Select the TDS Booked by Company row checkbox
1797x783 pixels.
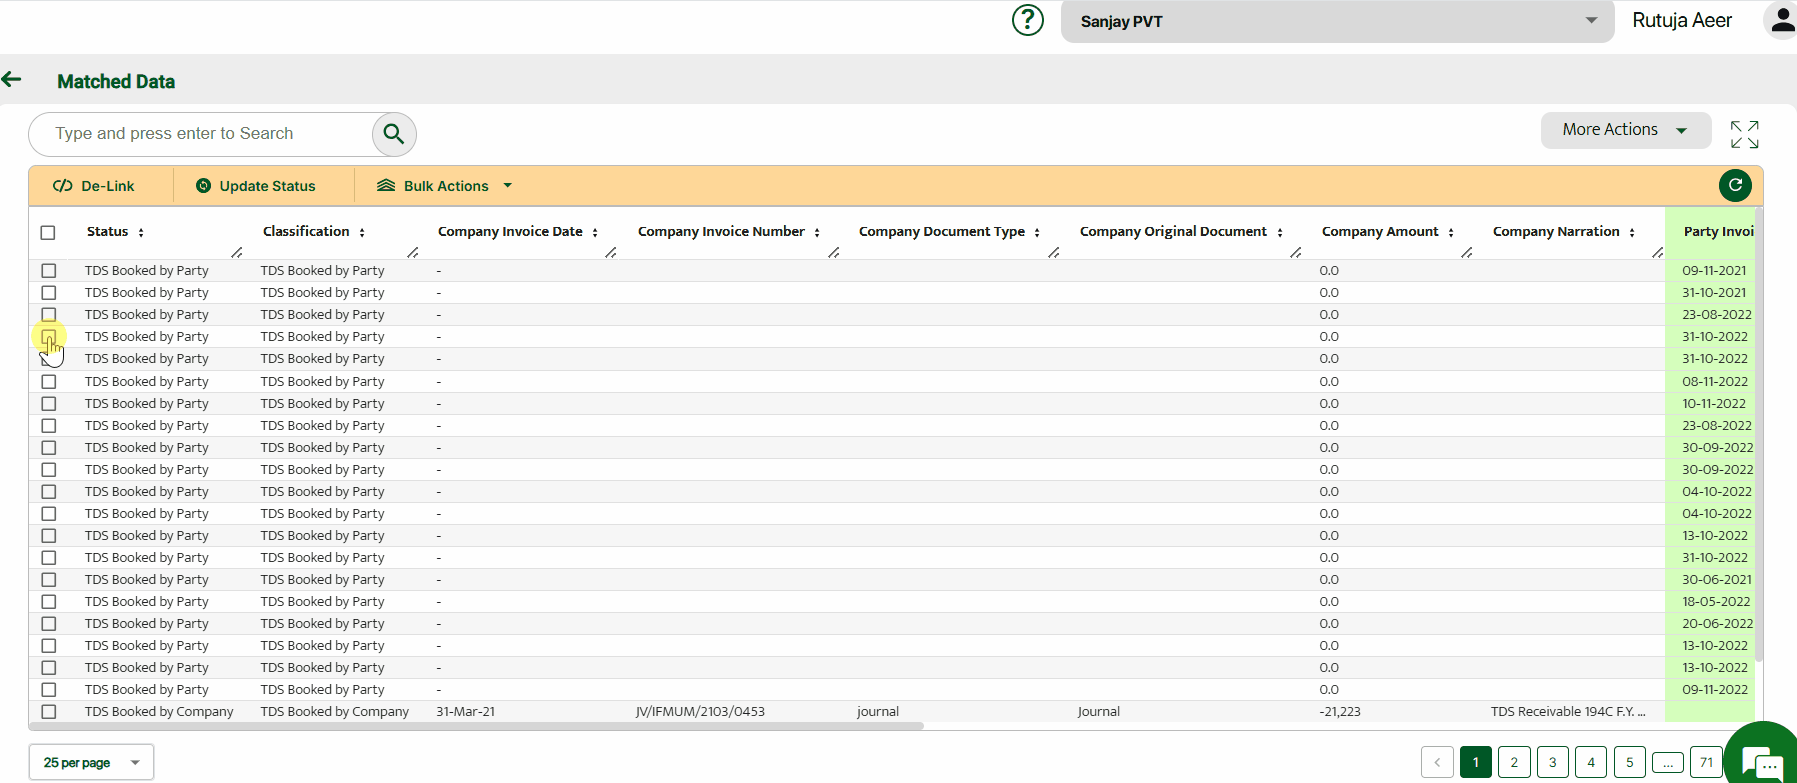pyautogui.click(x=49, y=712)
